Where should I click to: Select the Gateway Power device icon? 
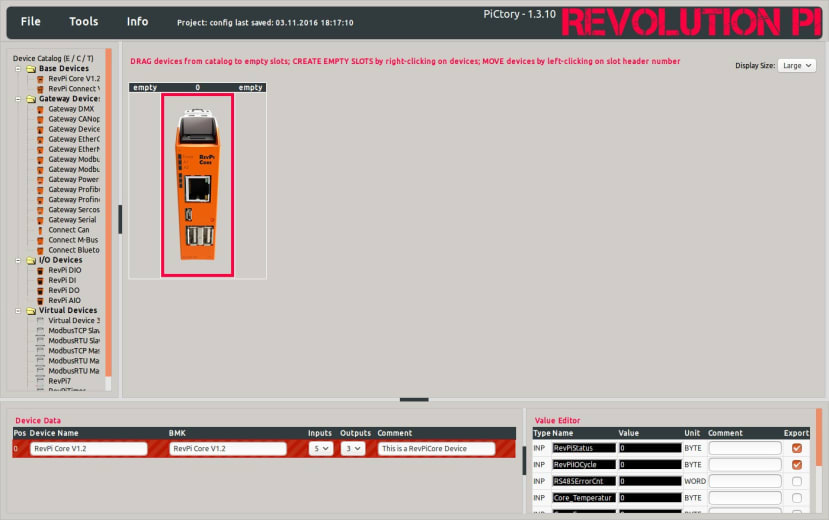[x=40, y=180]
